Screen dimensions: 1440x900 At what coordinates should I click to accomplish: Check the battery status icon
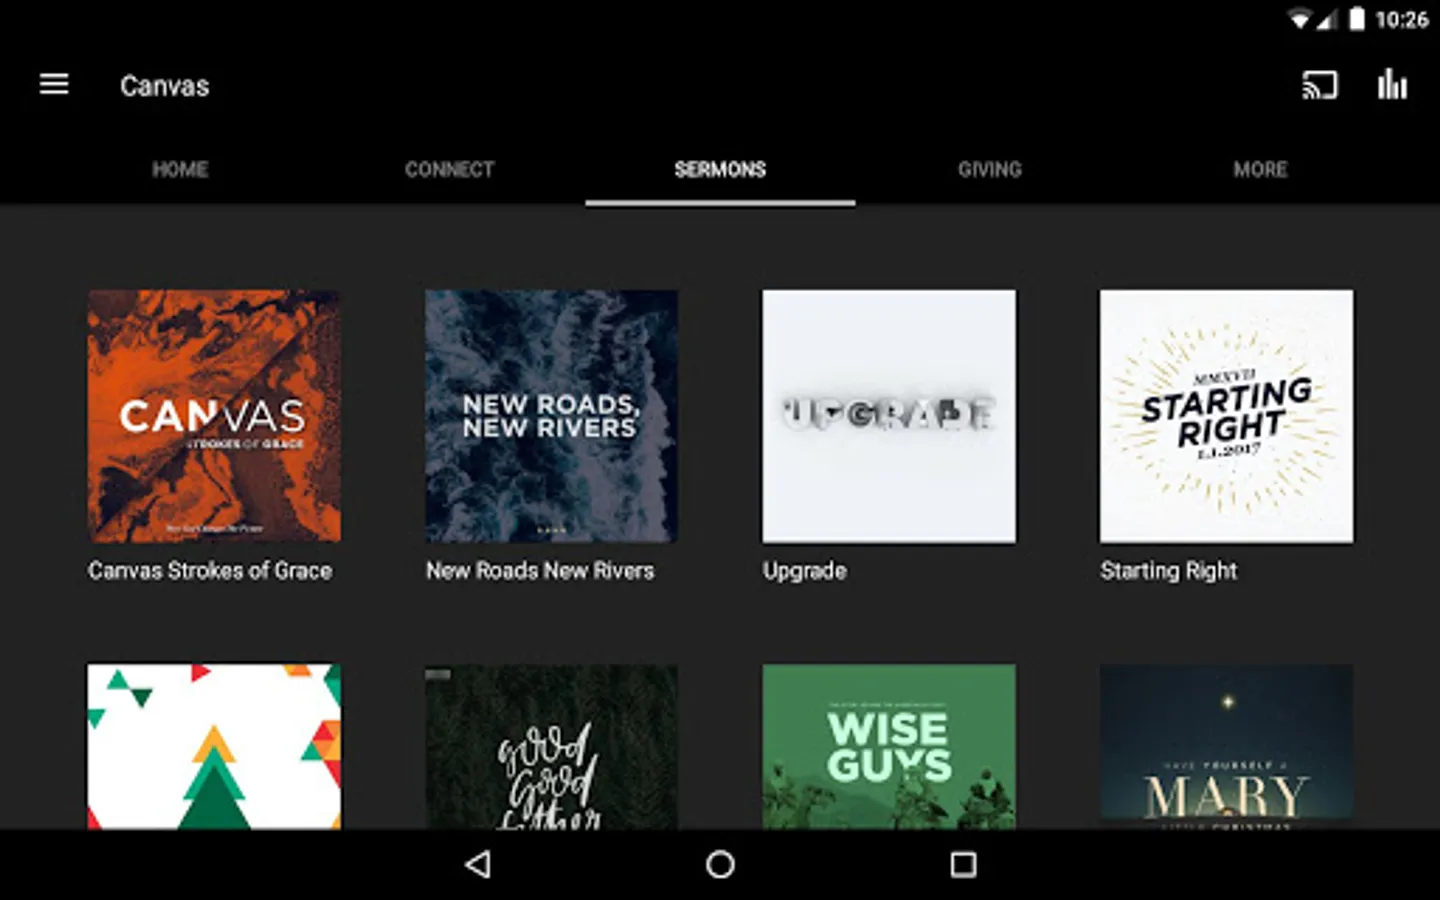click(1356, 19)
